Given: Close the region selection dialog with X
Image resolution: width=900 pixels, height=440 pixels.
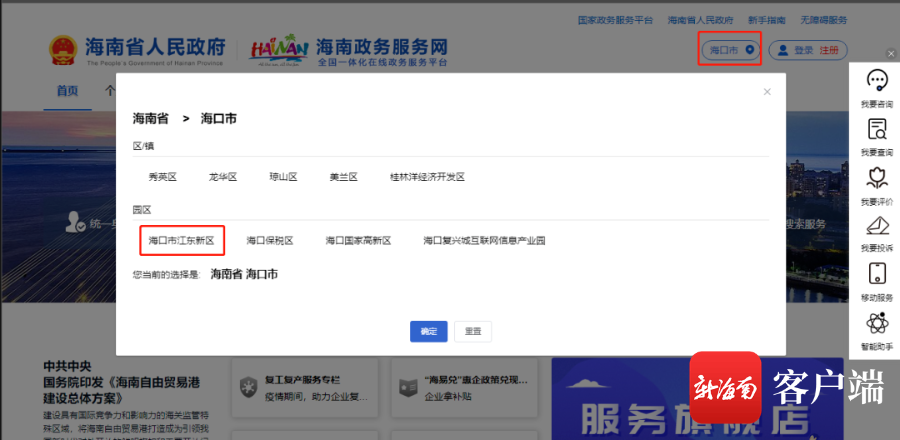Looking at the screenshot, I should tap(767, 92).
